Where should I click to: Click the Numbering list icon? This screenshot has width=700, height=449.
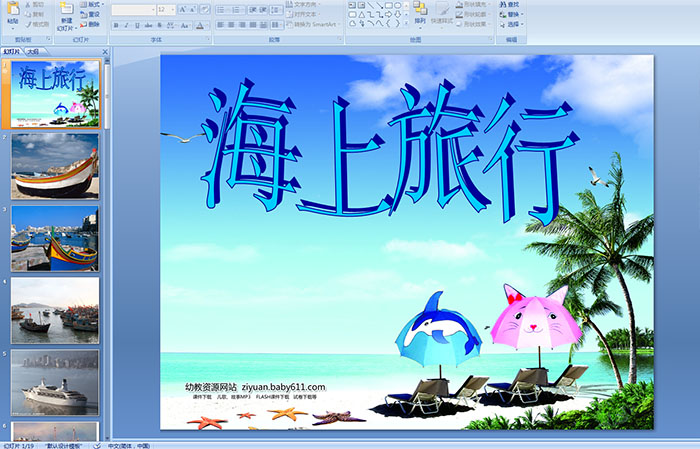point(237,10)
